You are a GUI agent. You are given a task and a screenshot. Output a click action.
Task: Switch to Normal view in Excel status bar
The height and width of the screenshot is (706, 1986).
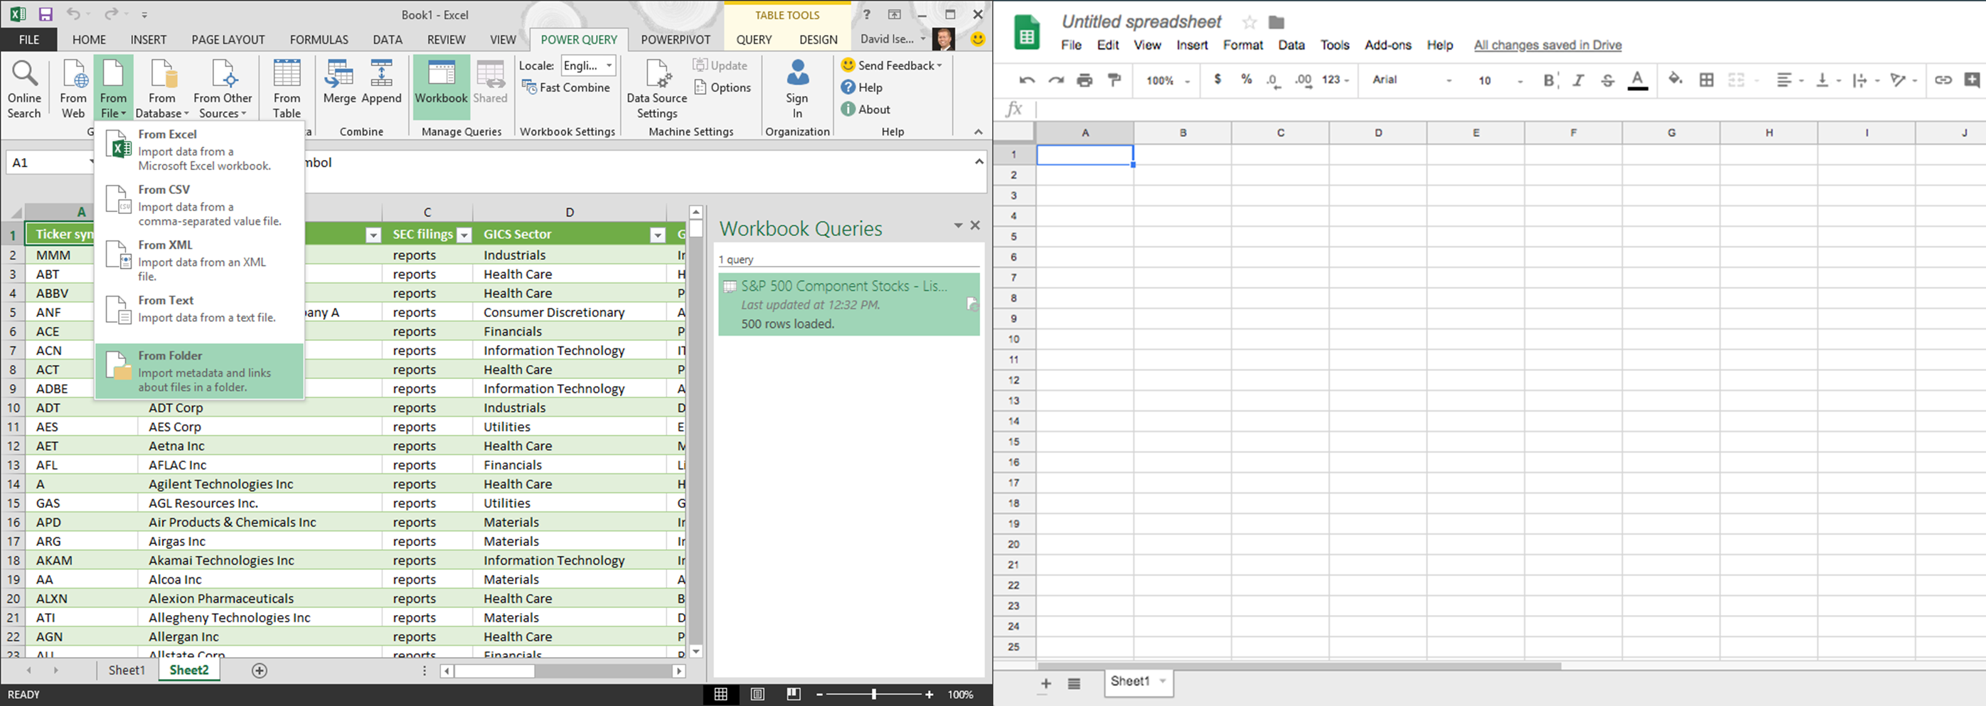720,695
